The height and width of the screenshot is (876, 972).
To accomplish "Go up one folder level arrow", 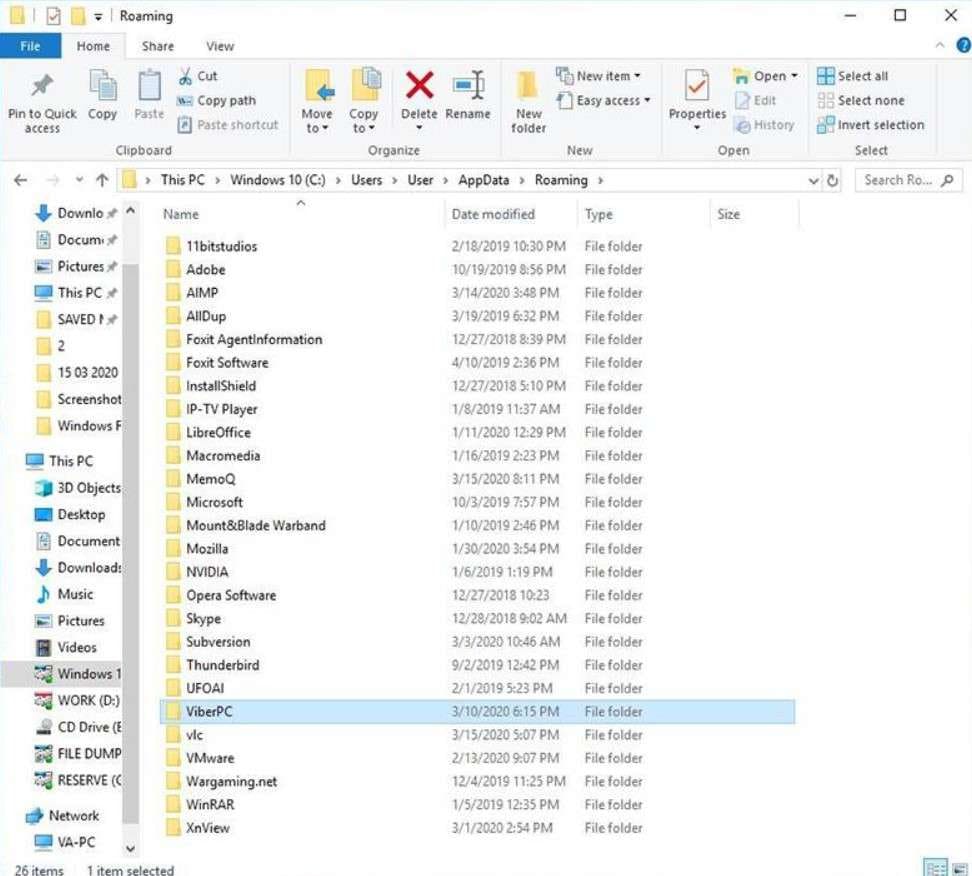I will tap(102, 180).
